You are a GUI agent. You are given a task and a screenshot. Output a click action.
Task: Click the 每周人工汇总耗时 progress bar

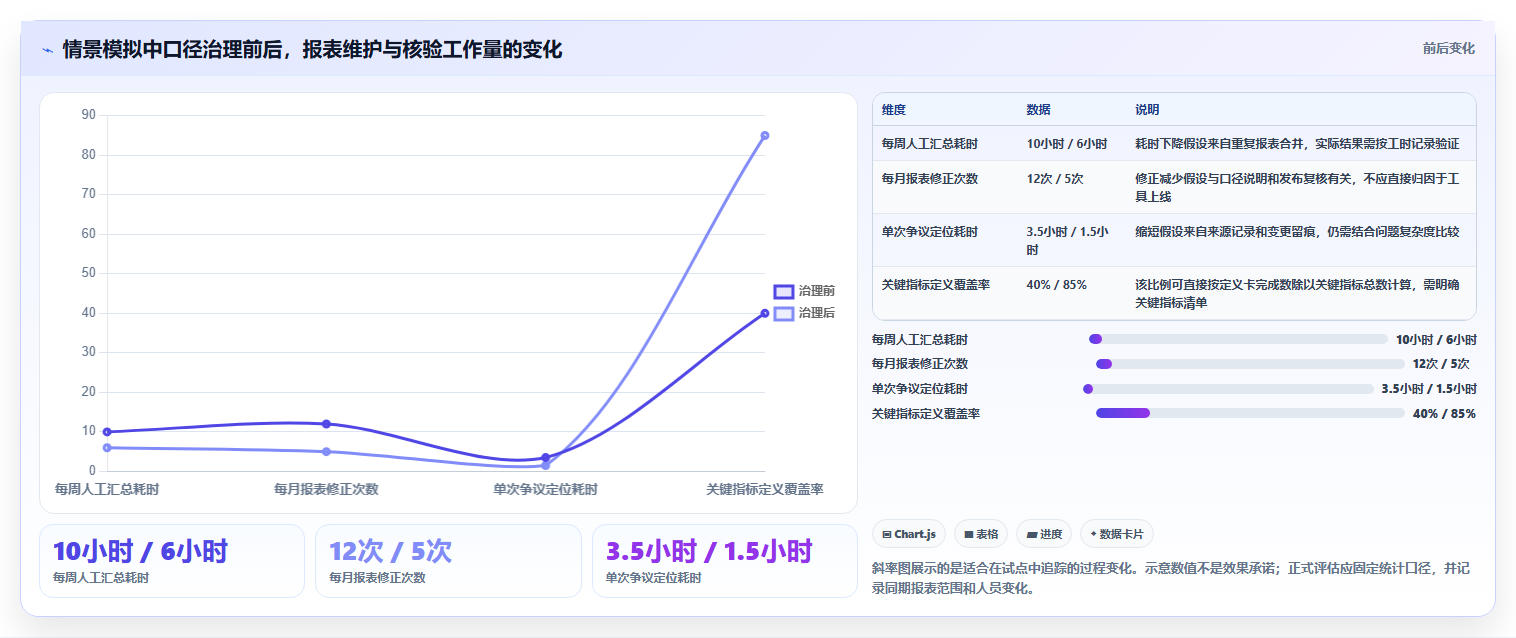coord(1238,339)
